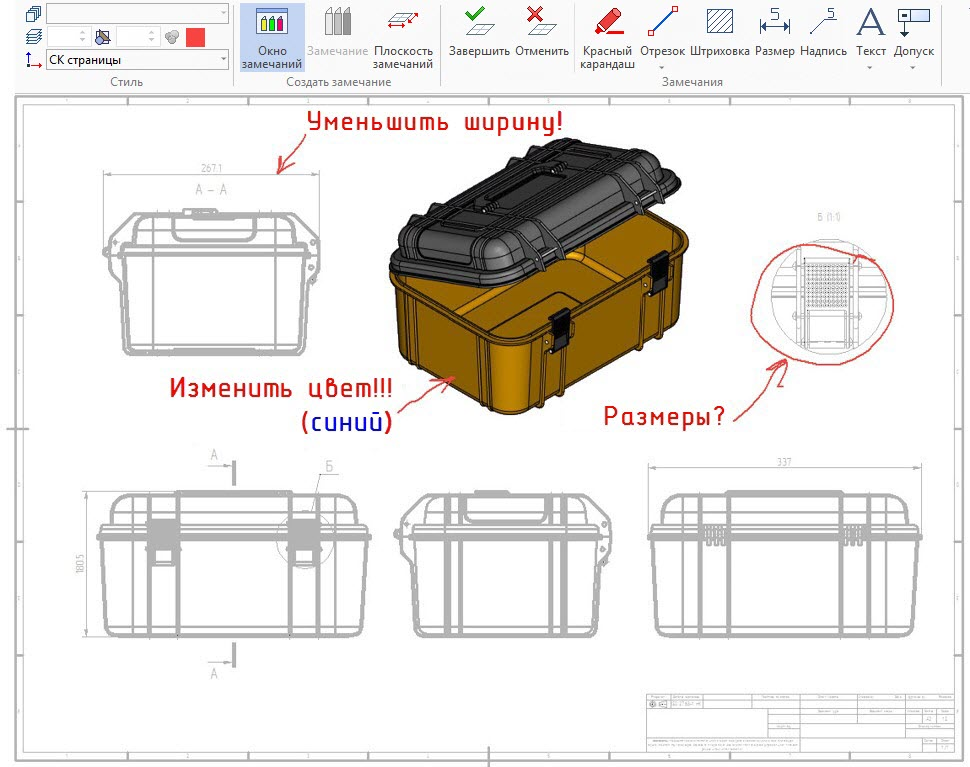Toggle the pencil-style override icon near spinners
This screenshot has width=970, height=767.
point(101,35)
